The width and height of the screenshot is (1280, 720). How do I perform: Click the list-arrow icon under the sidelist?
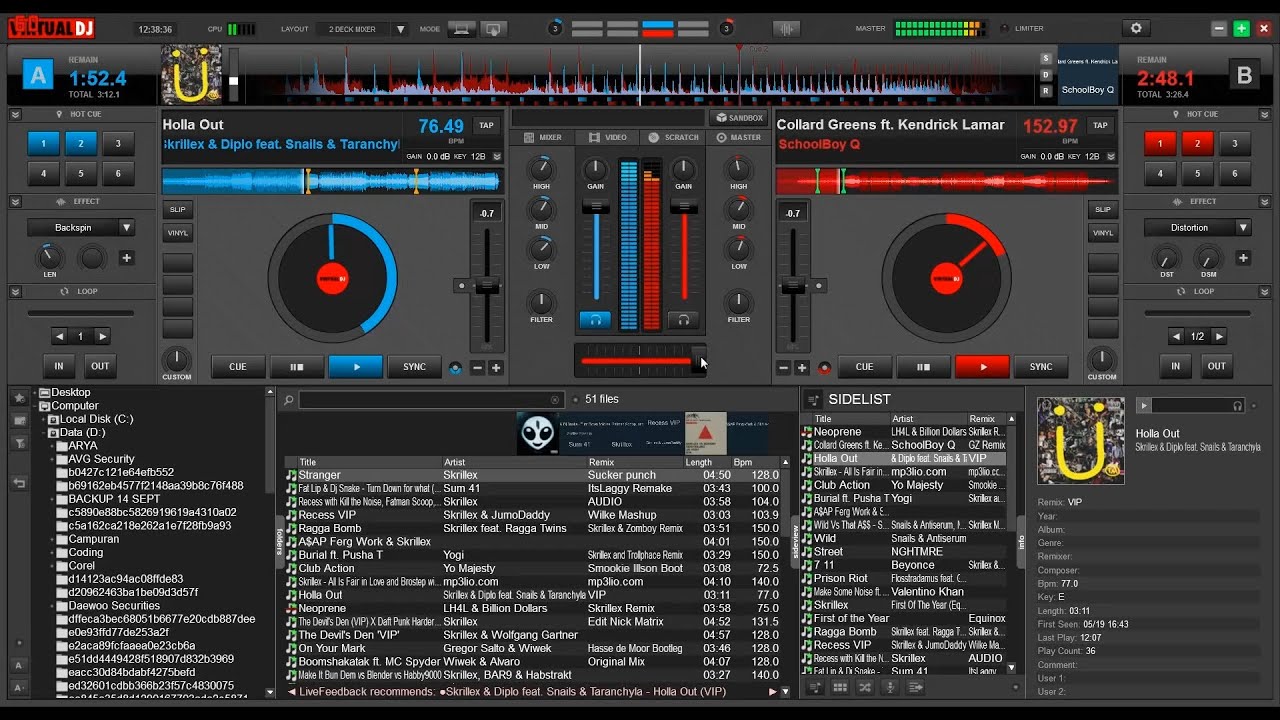pyautogui.click(x=913, y=687)
